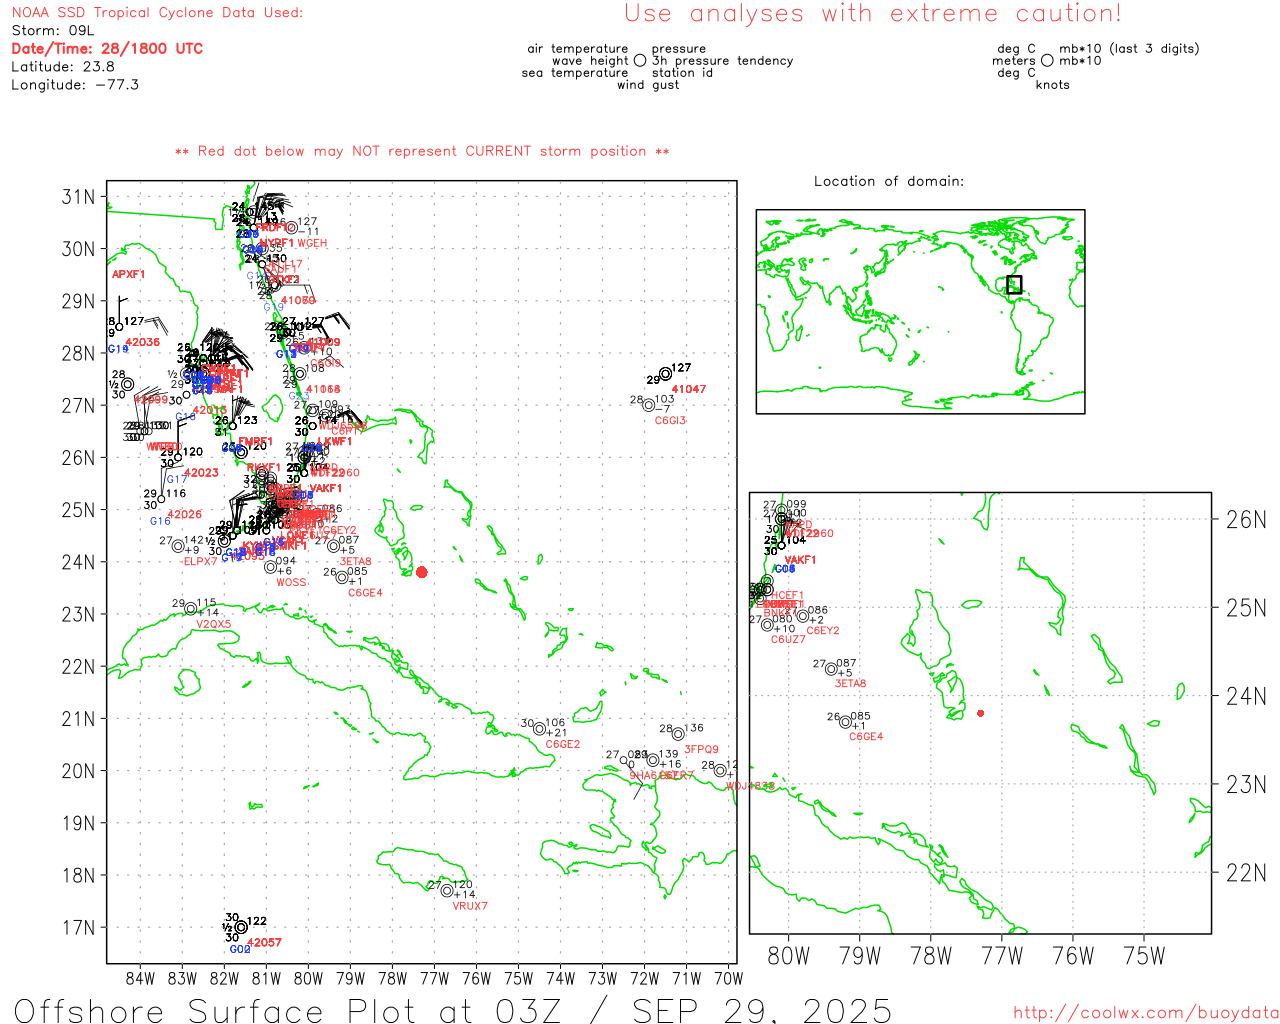The height and width of the screenshot is (1024, 1280).
Task: Click the 75W label on inset map
Action: (x=1145, y=955)
